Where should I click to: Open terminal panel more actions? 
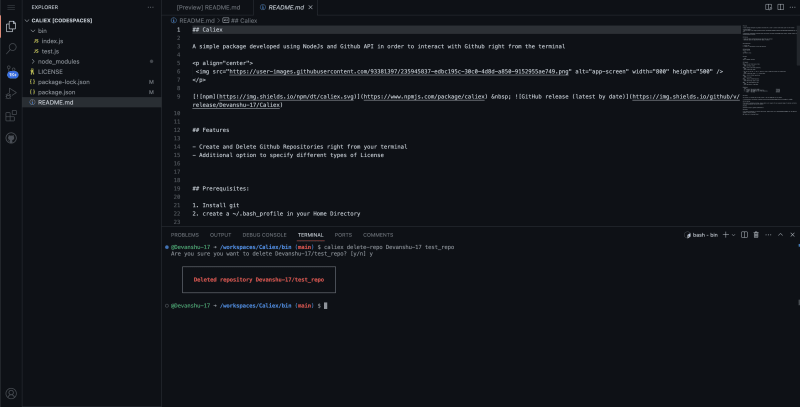click(x=768, y=235)
